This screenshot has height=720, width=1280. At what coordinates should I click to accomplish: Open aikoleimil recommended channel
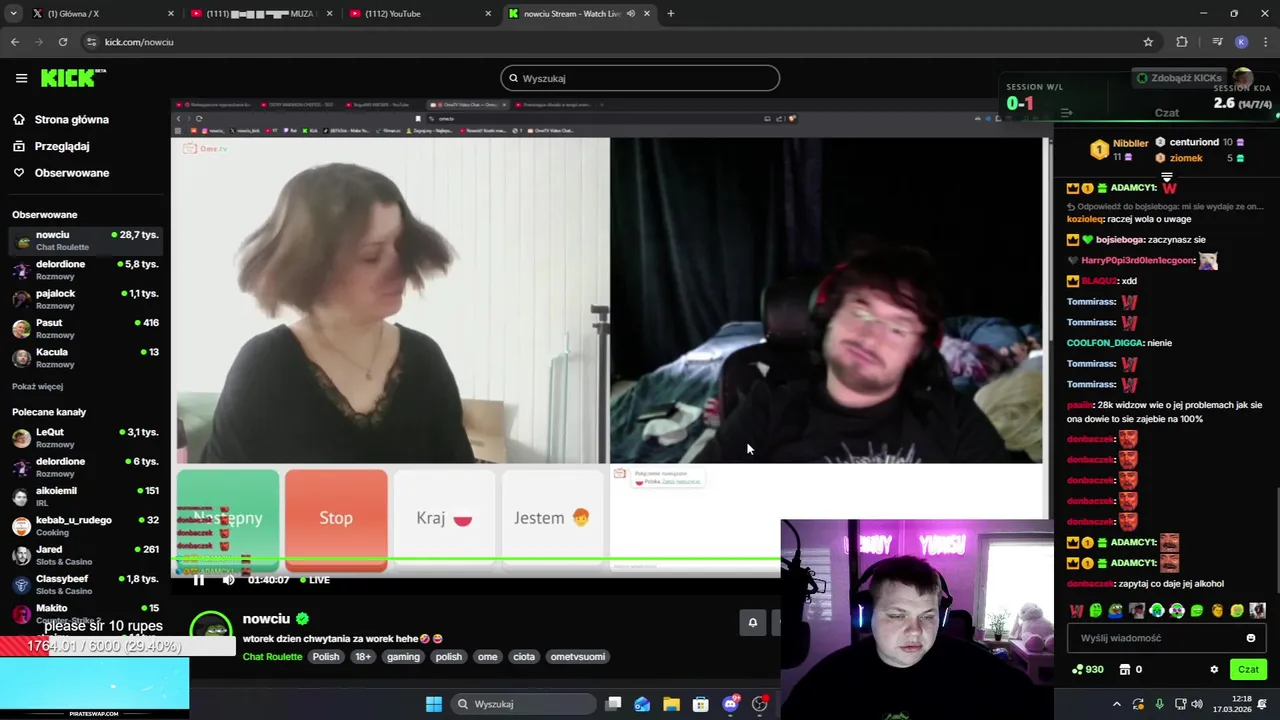click(x=85, y=496)
